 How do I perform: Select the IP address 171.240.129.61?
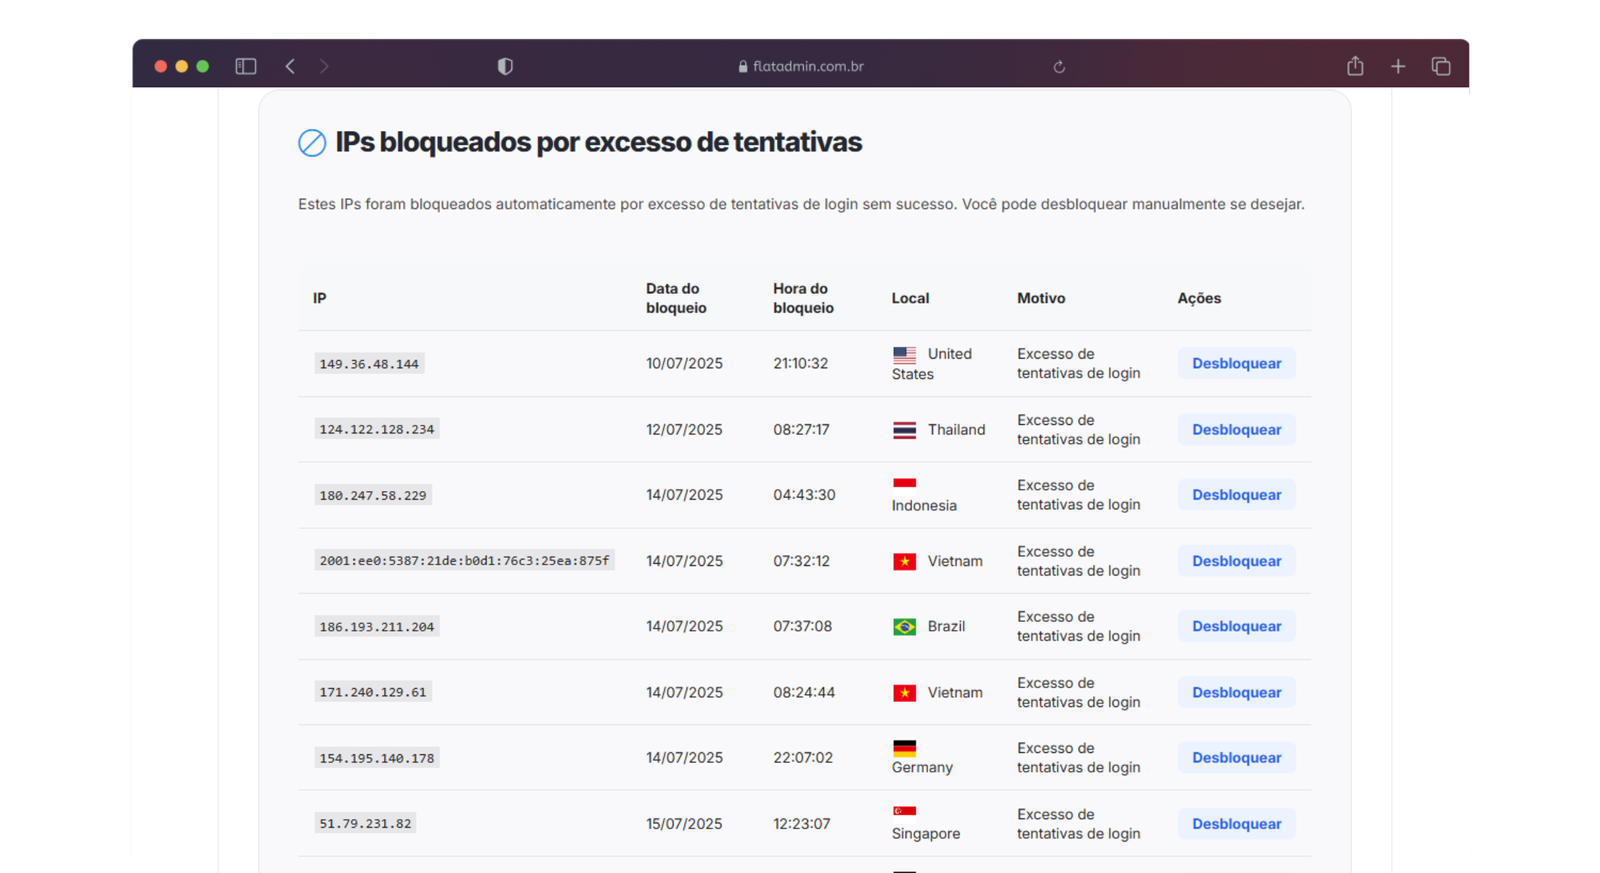pos(372,692)
